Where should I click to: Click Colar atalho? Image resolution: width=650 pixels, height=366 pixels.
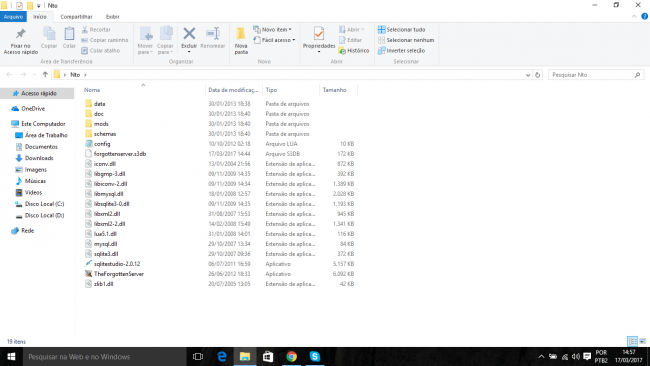[101, 51]
